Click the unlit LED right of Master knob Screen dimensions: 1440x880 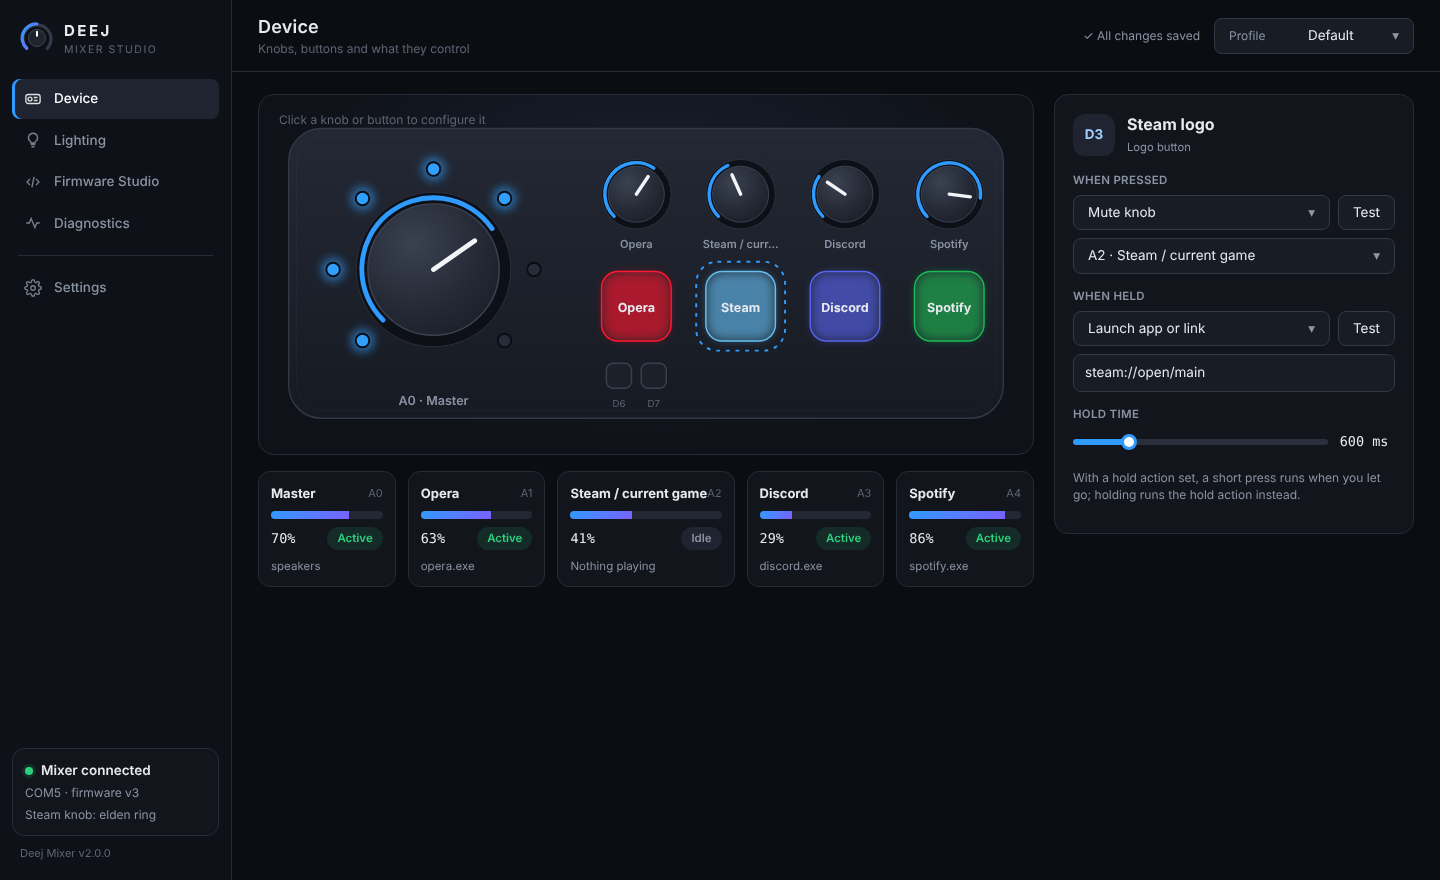click(534, 269)
